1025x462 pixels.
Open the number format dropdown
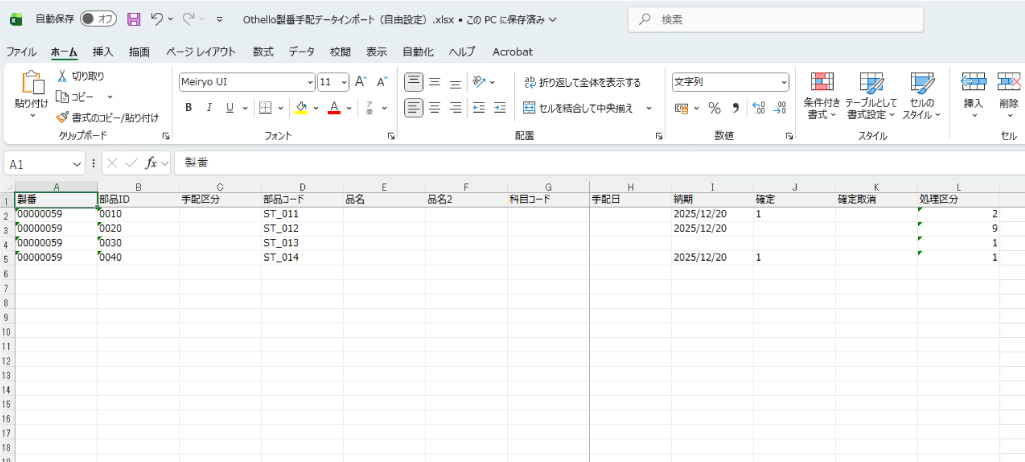coord(783,82)
